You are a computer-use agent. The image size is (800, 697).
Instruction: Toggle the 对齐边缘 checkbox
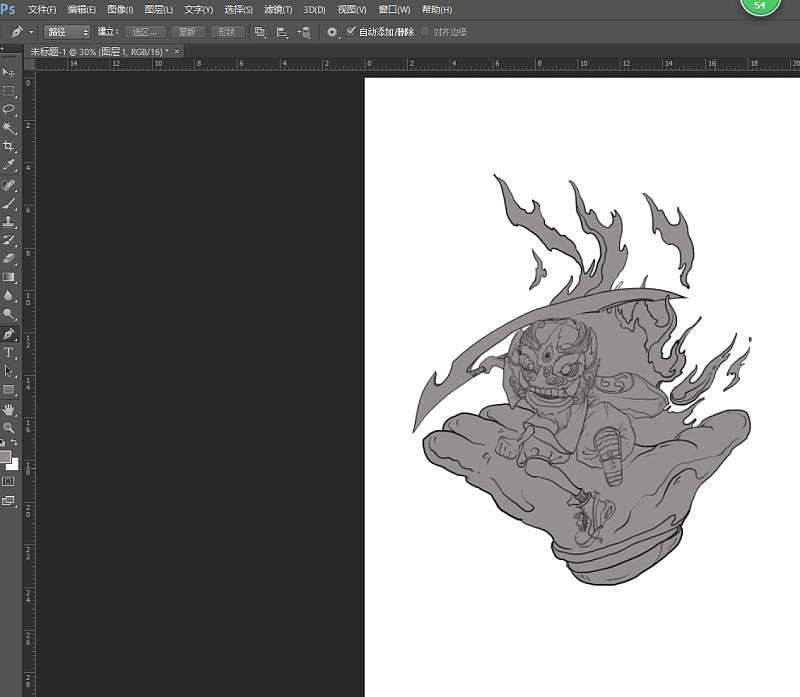click(424, 32)
